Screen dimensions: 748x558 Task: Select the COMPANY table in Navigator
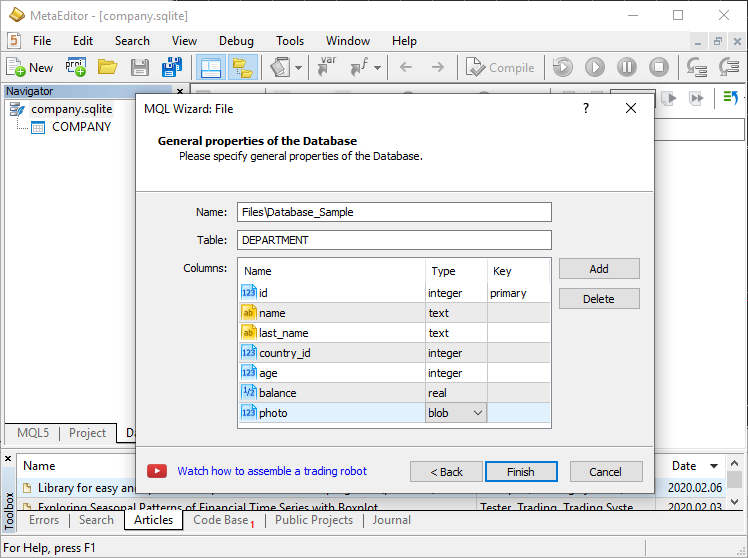pyautogui.click(x=82, y=127)
